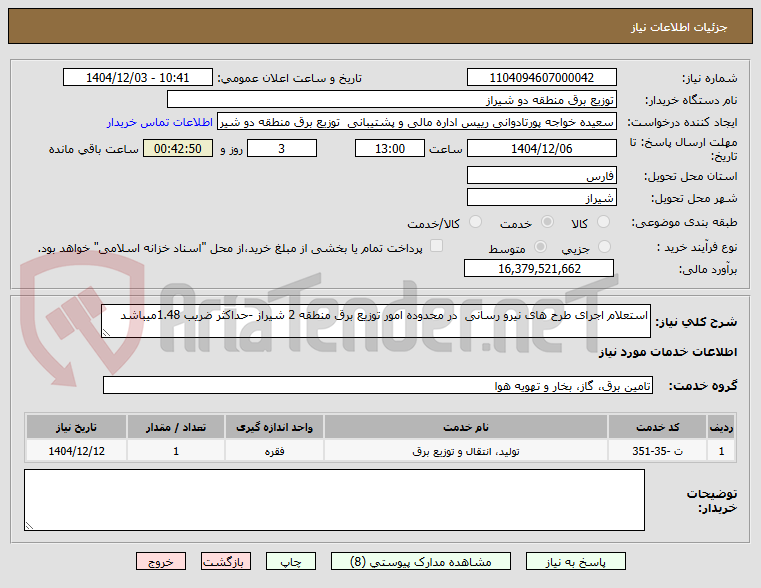Toggle the Islamic treasury bonds payment checkbox
This screenshot has width=761, height=588.
[436, 246]
